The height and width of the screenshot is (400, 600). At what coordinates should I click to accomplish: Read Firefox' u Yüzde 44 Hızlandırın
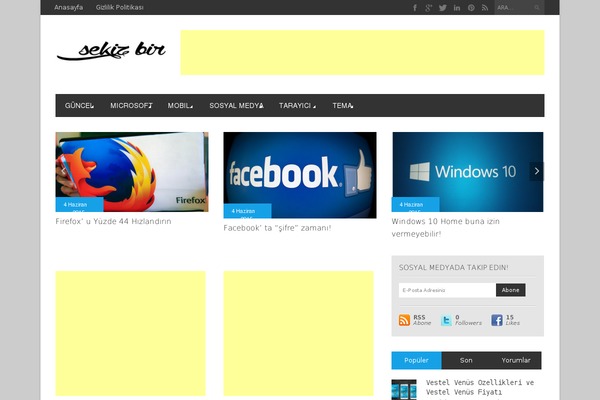tap(113, 221)
